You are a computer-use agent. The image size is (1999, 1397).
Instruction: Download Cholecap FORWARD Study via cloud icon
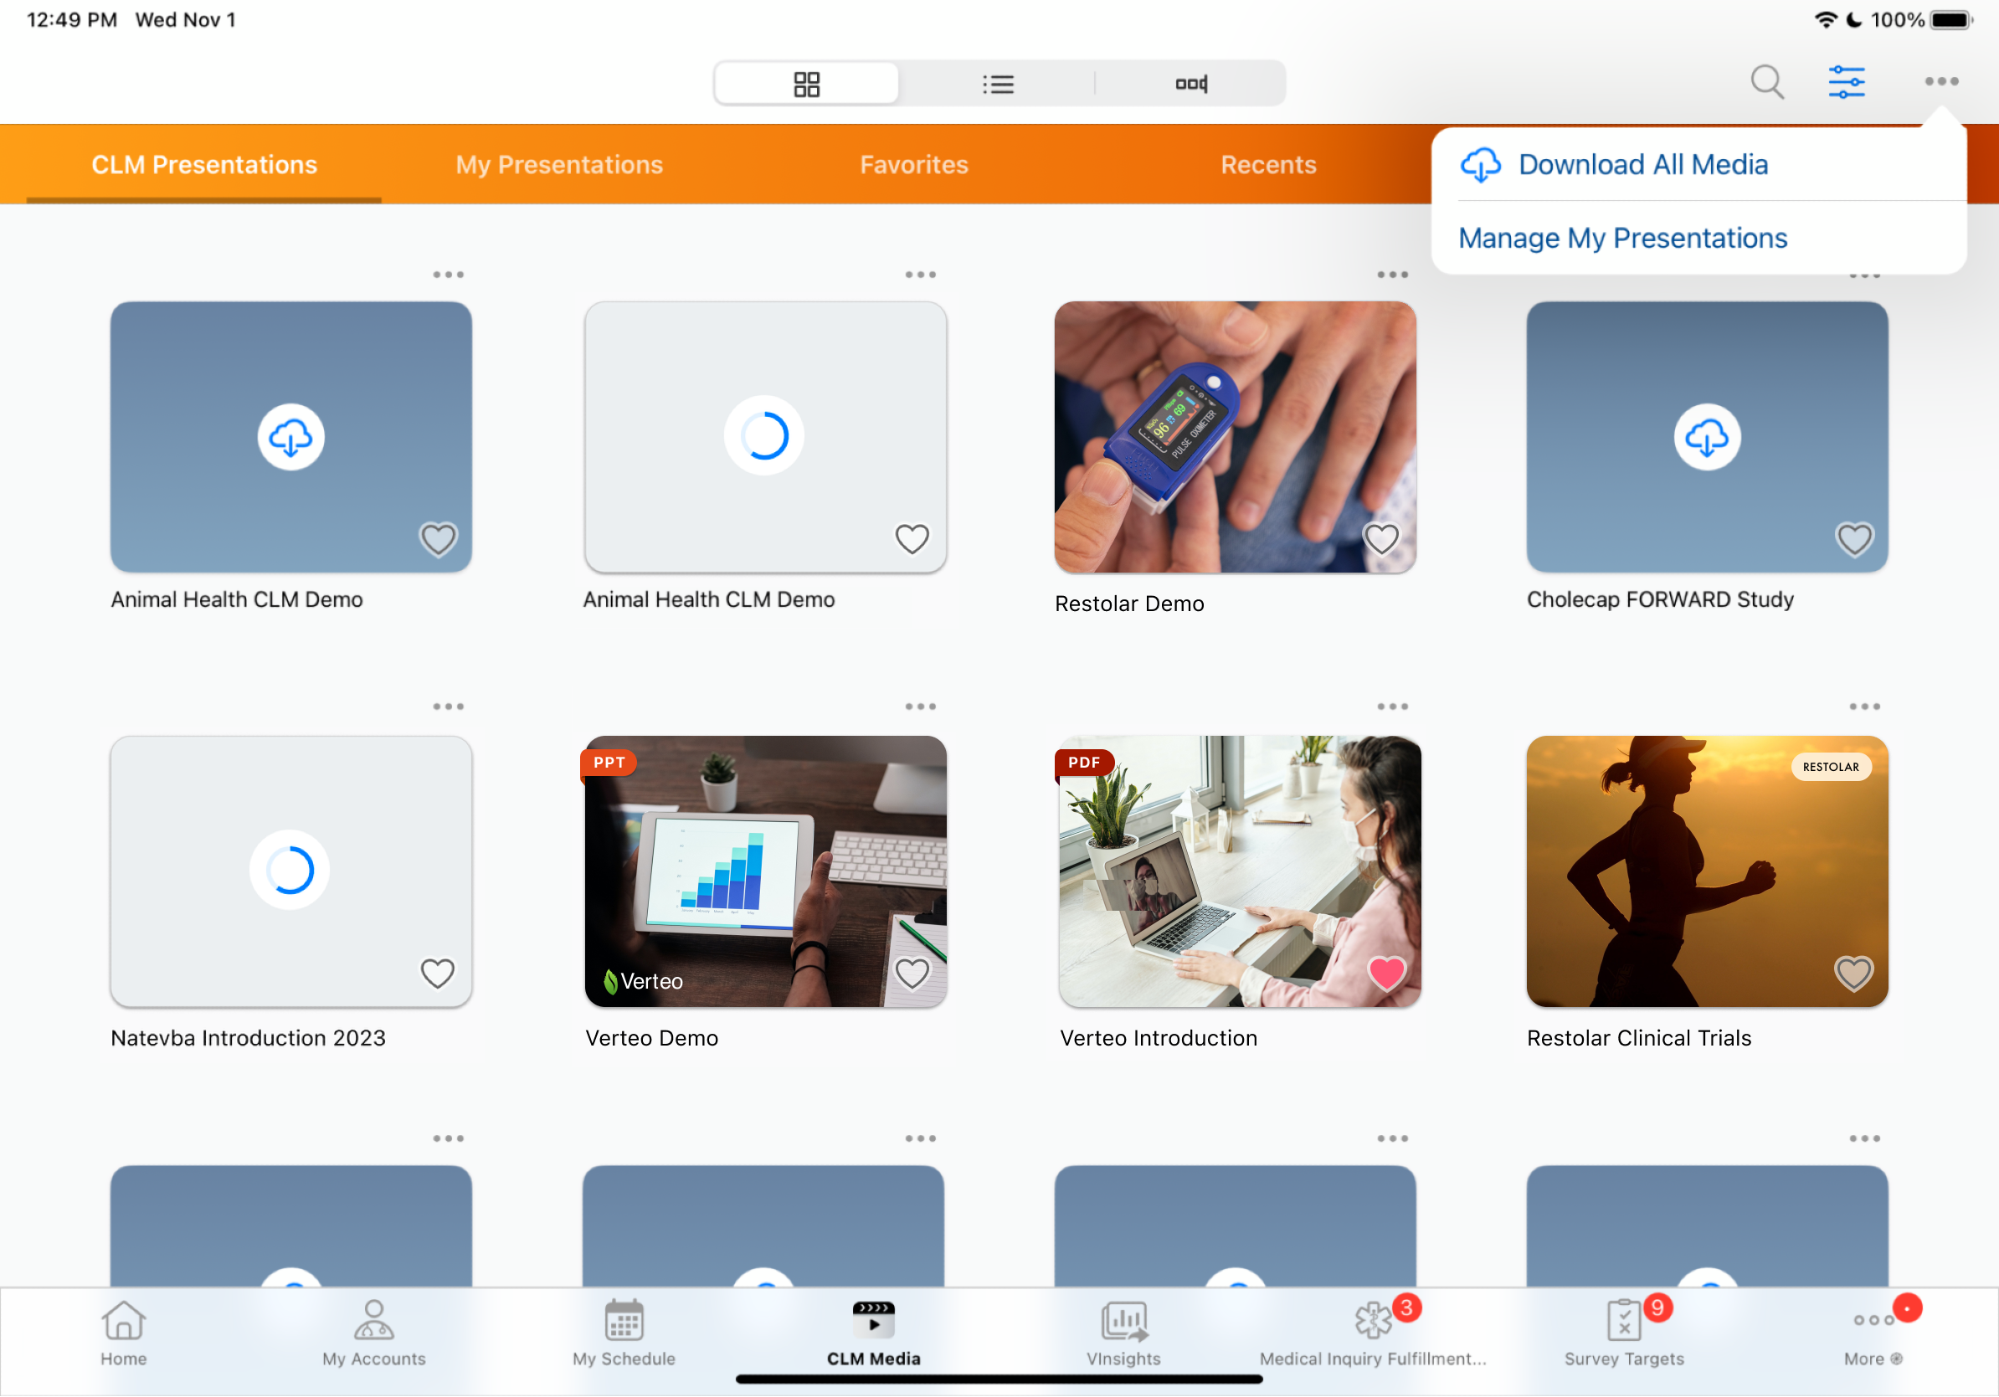coord(1707,437)
